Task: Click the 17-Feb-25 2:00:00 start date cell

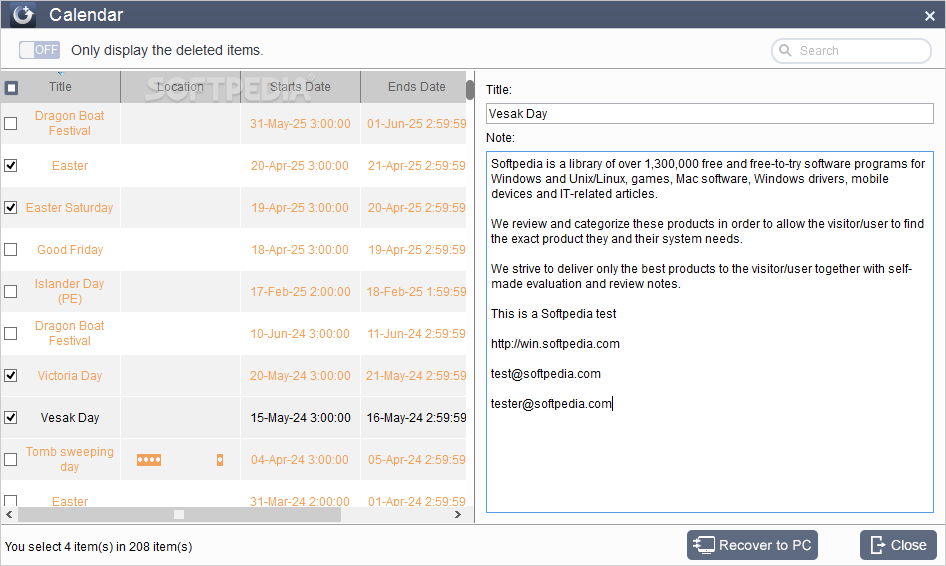Action: (x=300, y=291)
